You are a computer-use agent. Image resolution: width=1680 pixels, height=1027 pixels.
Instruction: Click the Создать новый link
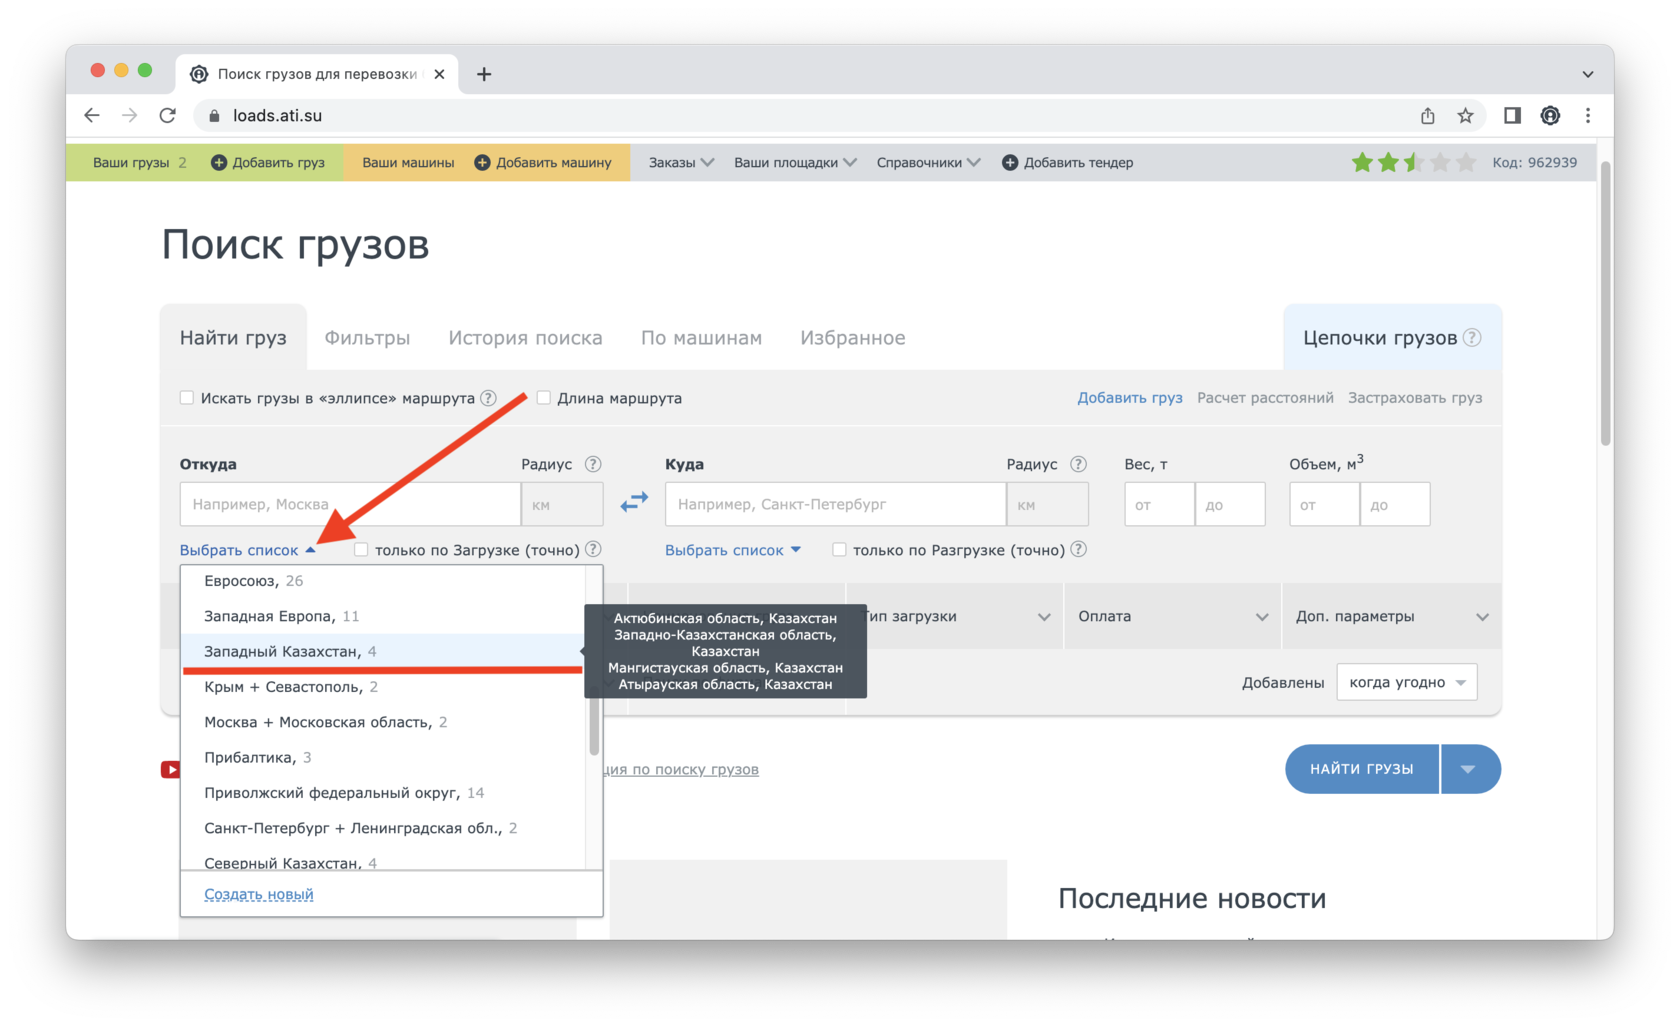[x=259, y=895]
